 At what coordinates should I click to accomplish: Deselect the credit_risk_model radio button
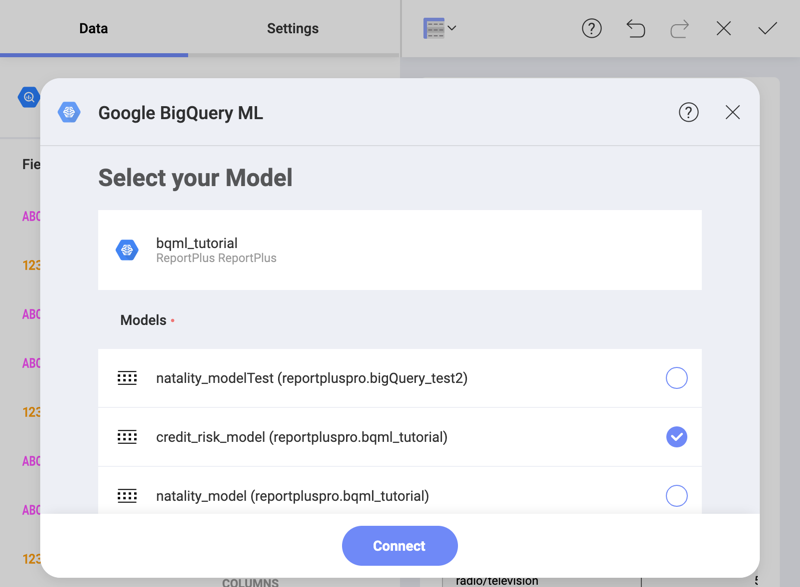tap(677, 437)
